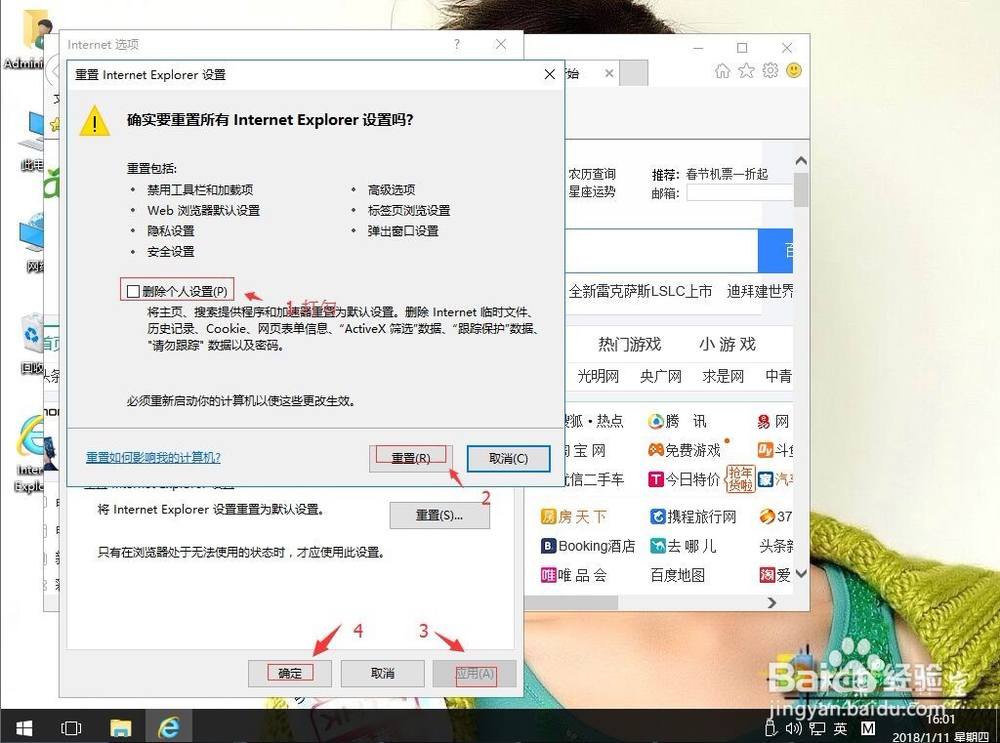Close the 重置 Internet Explorer 设置 dialog

(549, 75)
